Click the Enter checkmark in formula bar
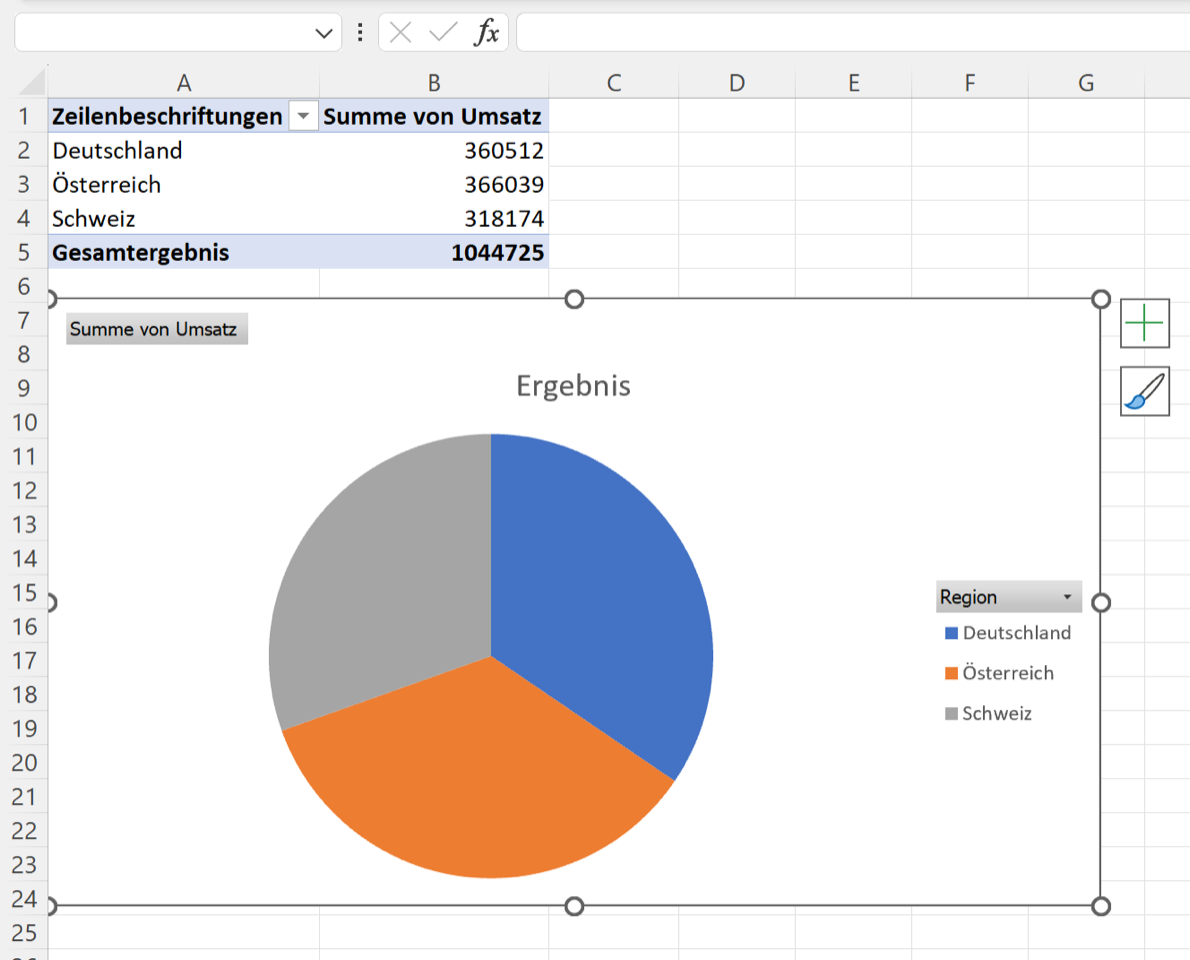Screen dimensions: 1190x960 pos(443,33)
